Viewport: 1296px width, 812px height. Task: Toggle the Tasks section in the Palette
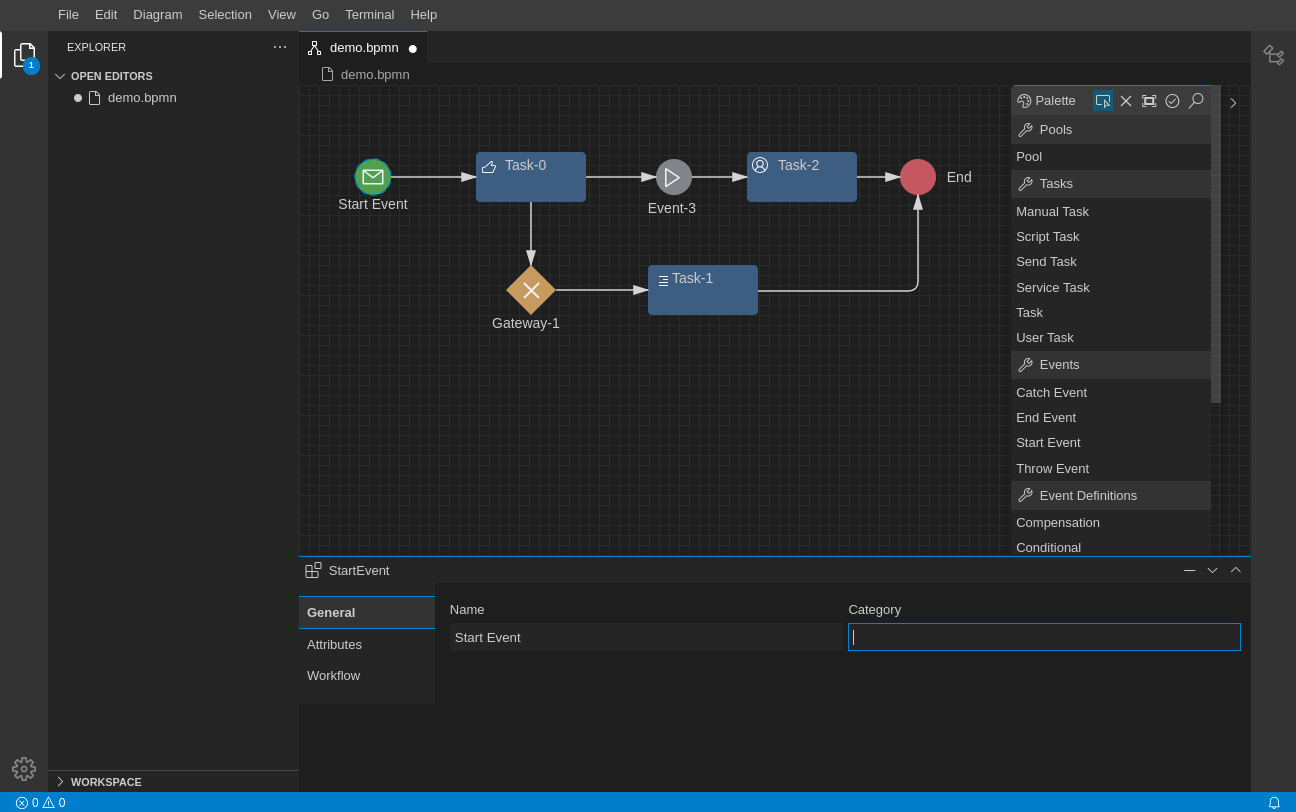coord(1055,183)
